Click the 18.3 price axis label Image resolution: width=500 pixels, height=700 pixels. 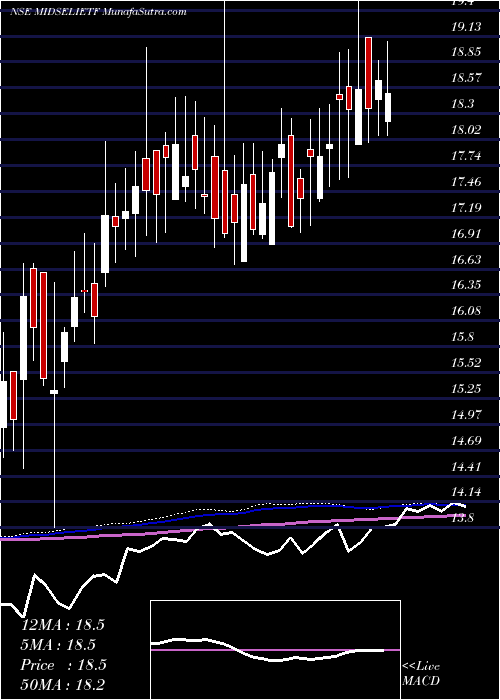point(463,104)
